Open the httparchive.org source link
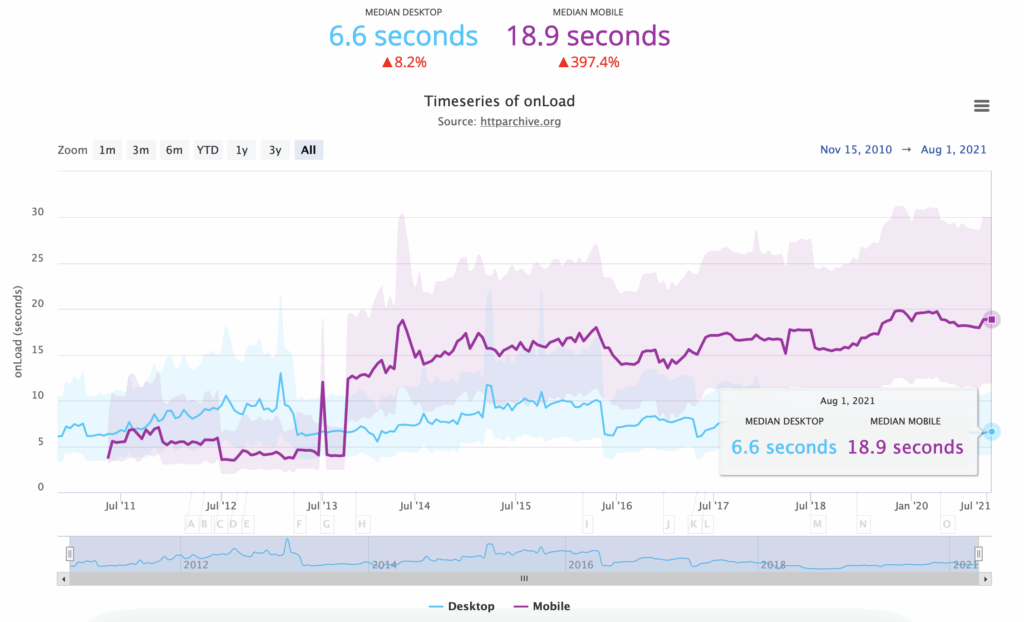Image resolution: width=1024 pixels, height=622 pixels. 520,122
